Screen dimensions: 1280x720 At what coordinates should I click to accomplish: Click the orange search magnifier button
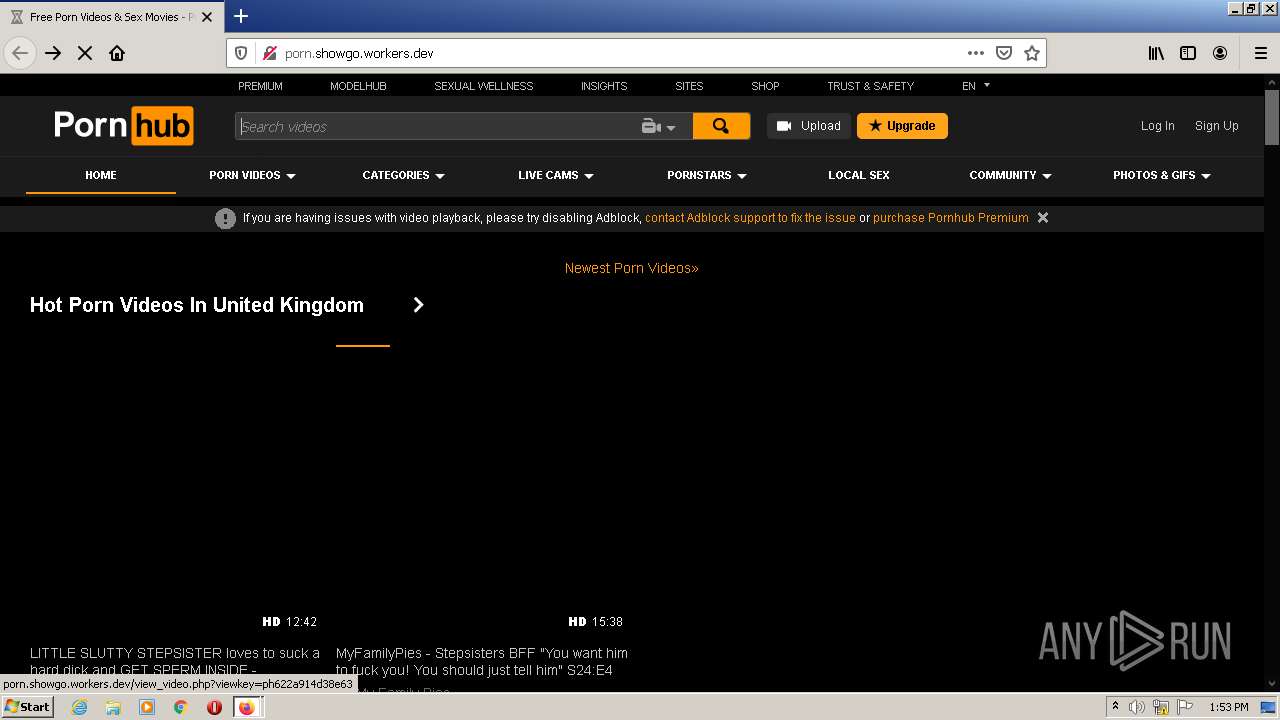(x=721, y=126)
